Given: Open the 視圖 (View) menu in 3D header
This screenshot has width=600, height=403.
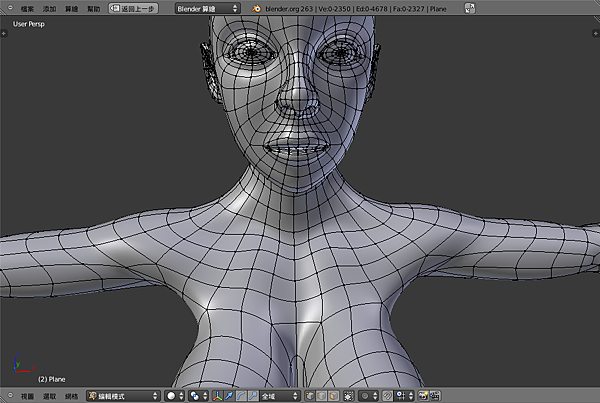Looking at the screenshot, I should pos(26,396).
